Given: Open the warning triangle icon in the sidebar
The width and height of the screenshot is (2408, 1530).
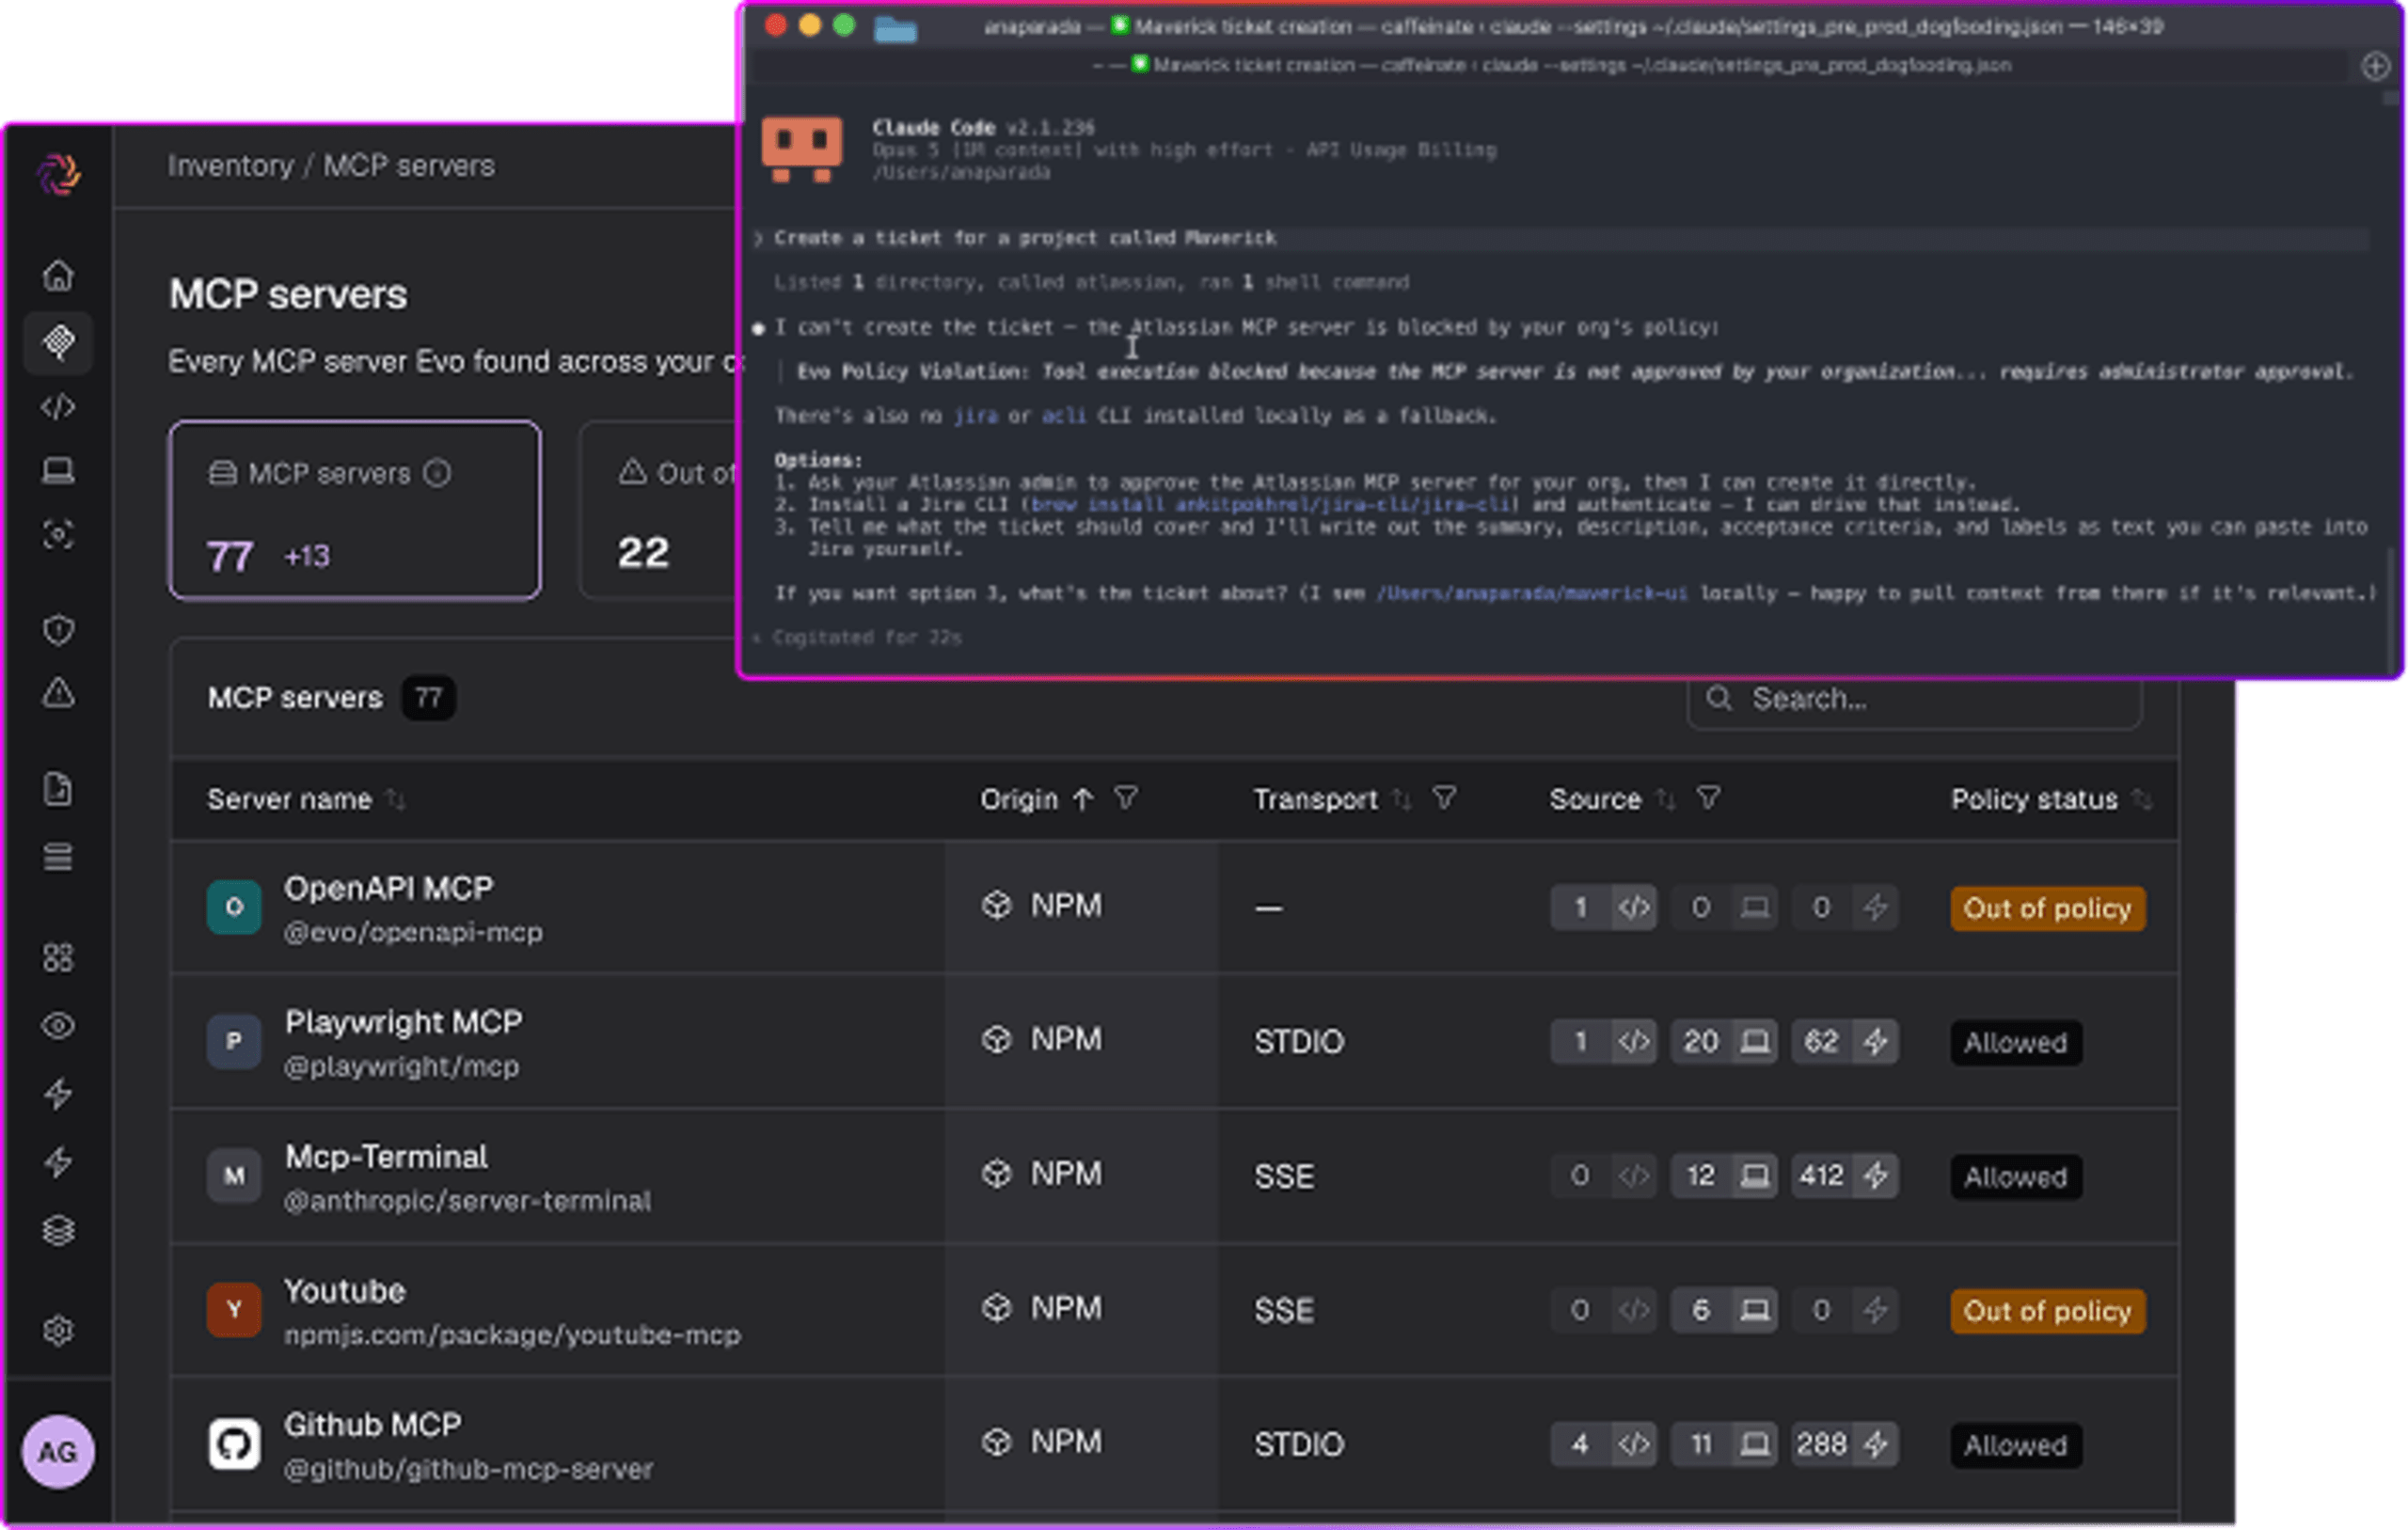Looking at the screenshot, I should 58,692.
